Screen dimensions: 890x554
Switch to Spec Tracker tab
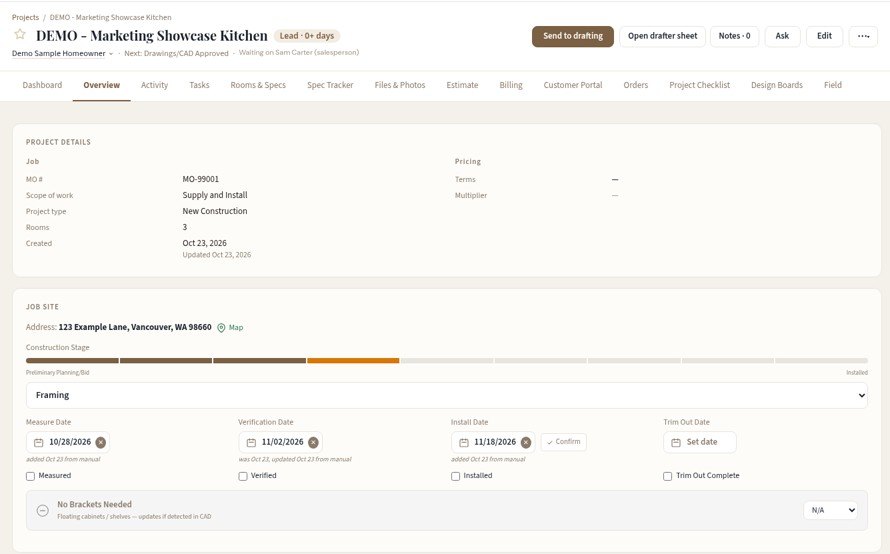pyautogui.click(x=330, y=85)
